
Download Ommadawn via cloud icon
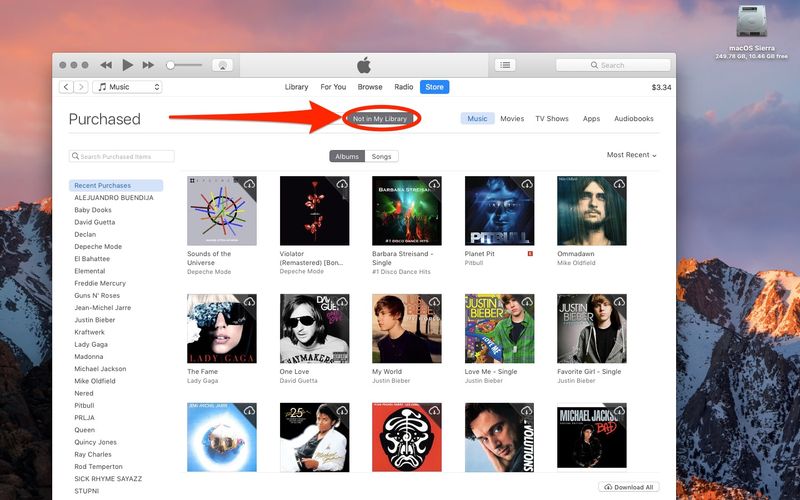619,184
